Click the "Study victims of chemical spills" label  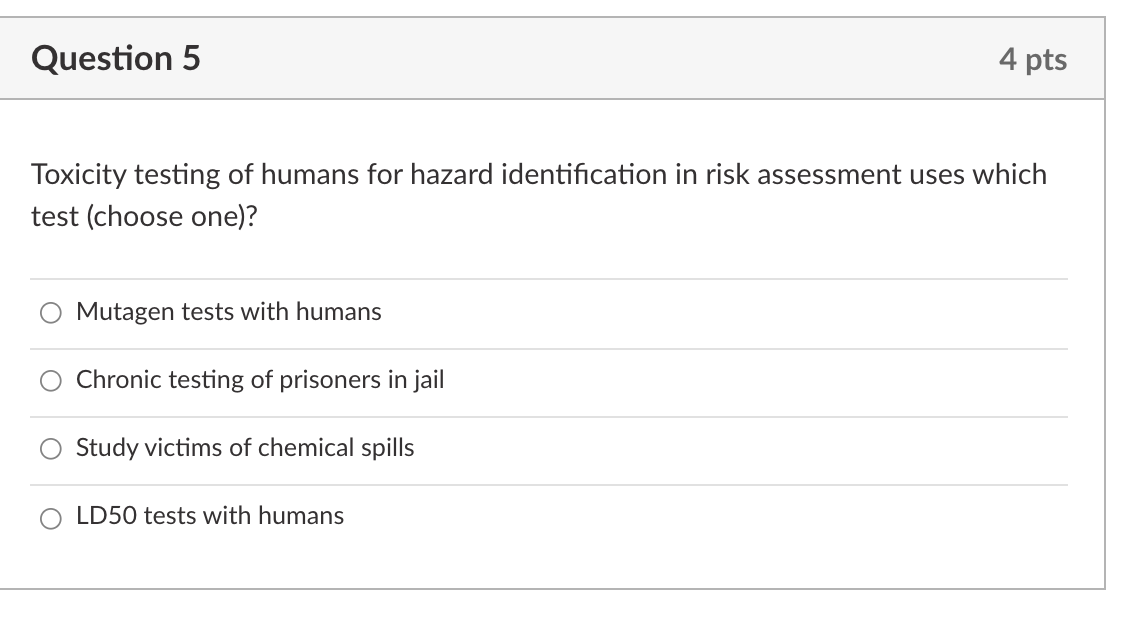tap(244, 448)
